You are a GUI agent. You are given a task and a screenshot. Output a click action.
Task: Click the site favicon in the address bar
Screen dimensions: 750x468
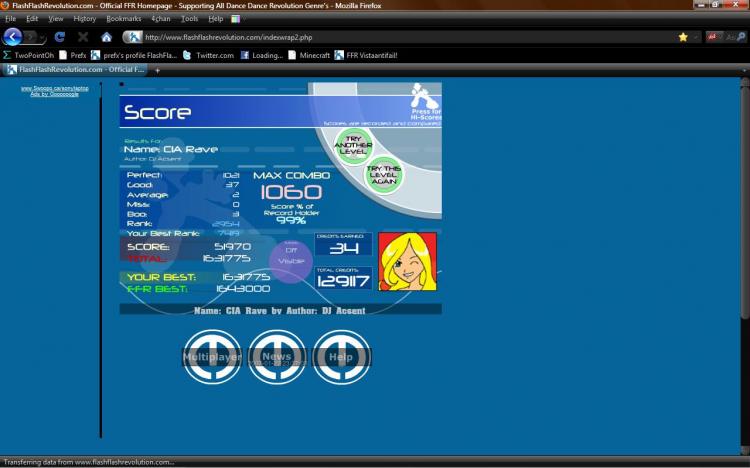(133, 37)
